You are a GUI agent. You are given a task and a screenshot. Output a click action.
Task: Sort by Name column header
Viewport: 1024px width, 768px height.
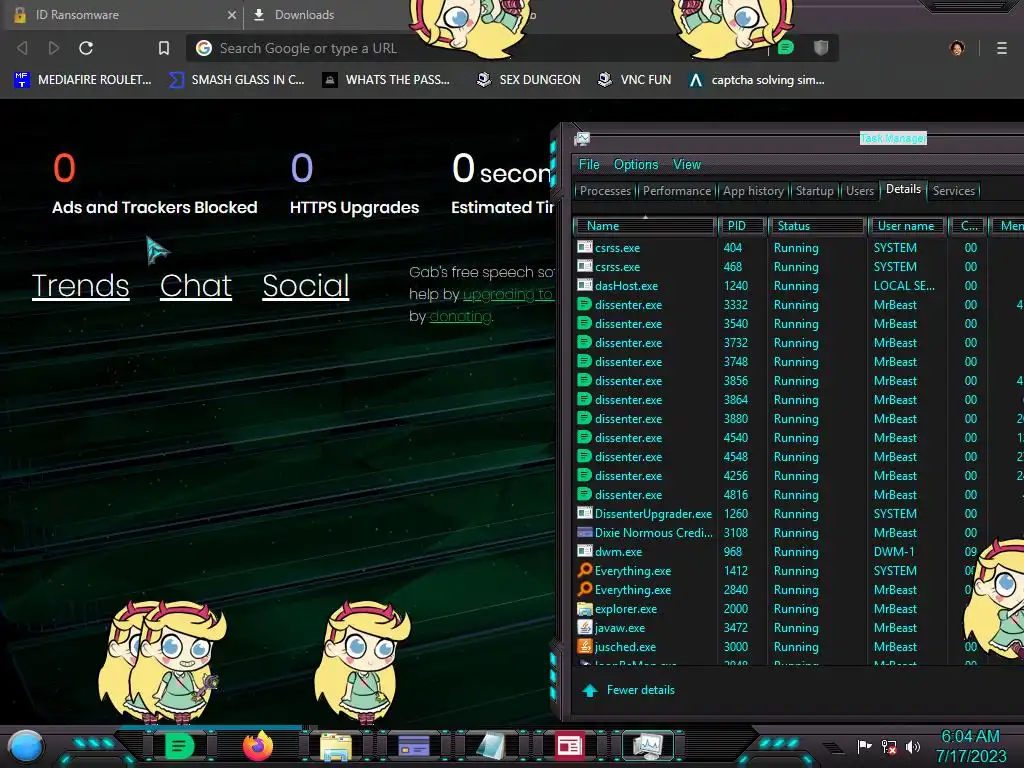tap(644, 226)
